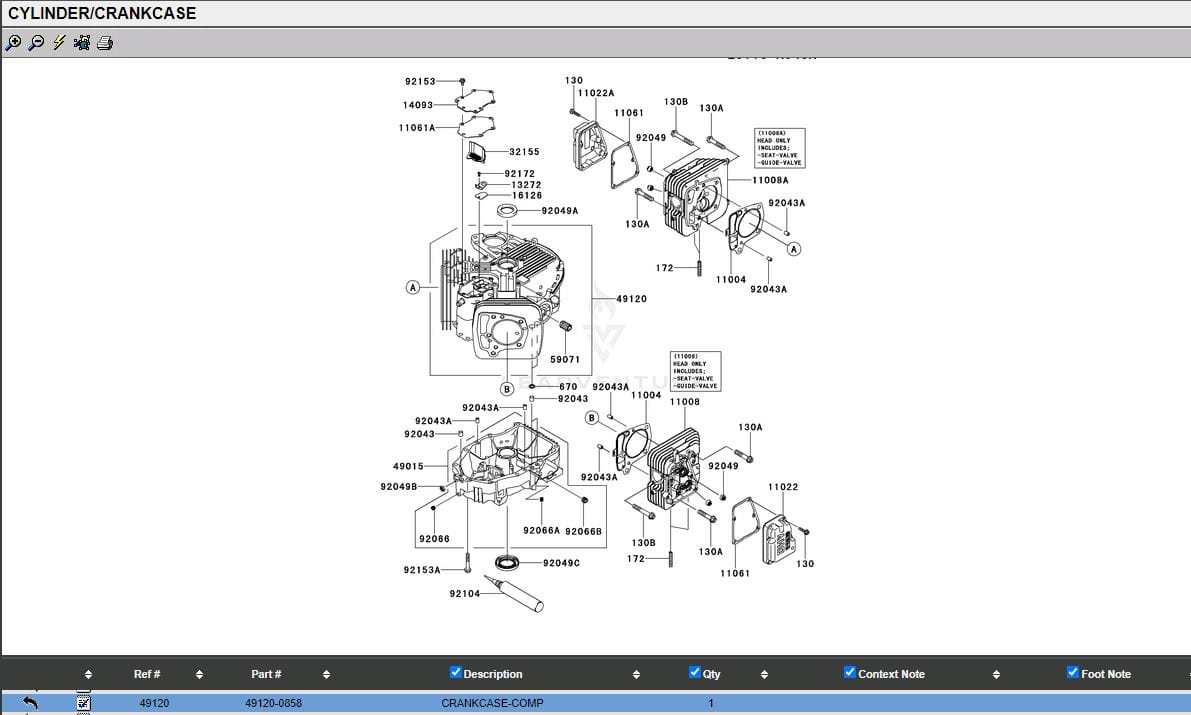Image resolution: width=1191 pixels, height=715 pixels.
Task: Disable the Context Note column checkbox
Action: 850,672
